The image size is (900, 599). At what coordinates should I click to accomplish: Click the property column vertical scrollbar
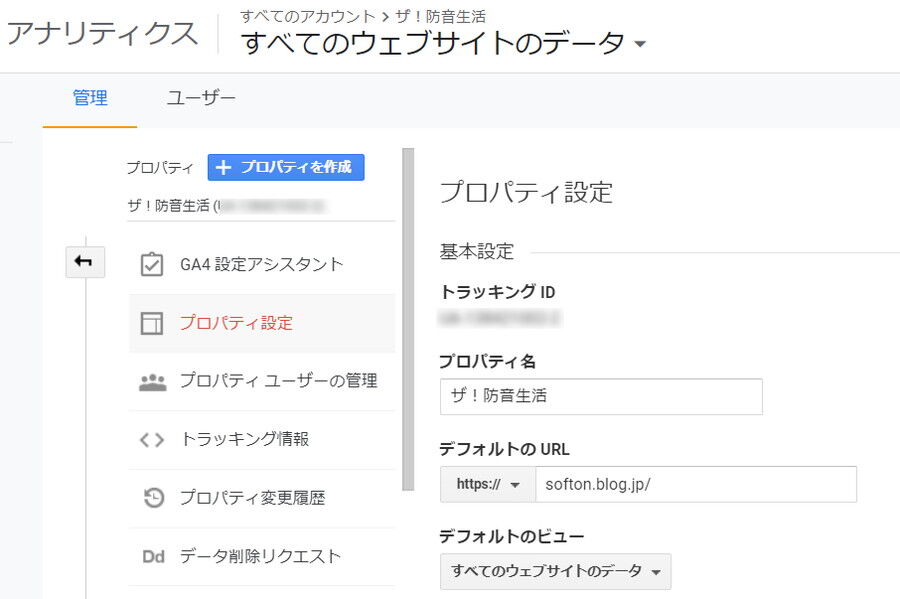tap(408, 319)
